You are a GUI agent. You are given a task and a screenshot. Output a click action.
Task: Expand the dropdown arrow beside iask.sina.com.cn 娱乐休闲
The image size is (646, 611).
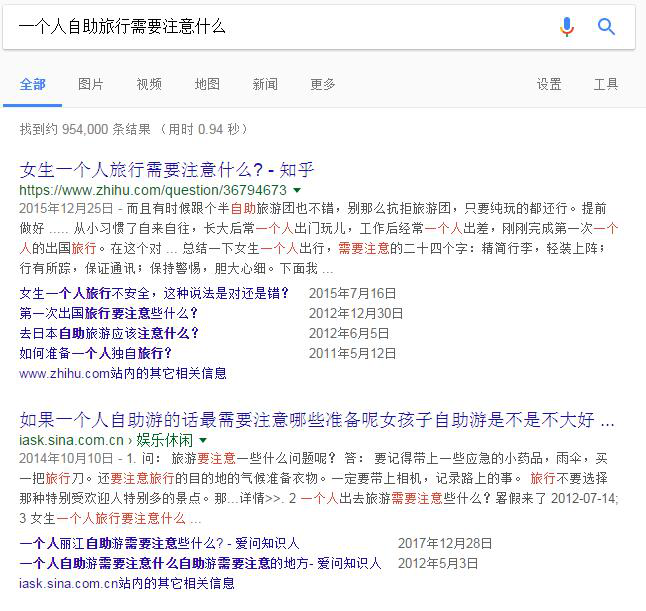pyautogui.click(x=203, y=439)
